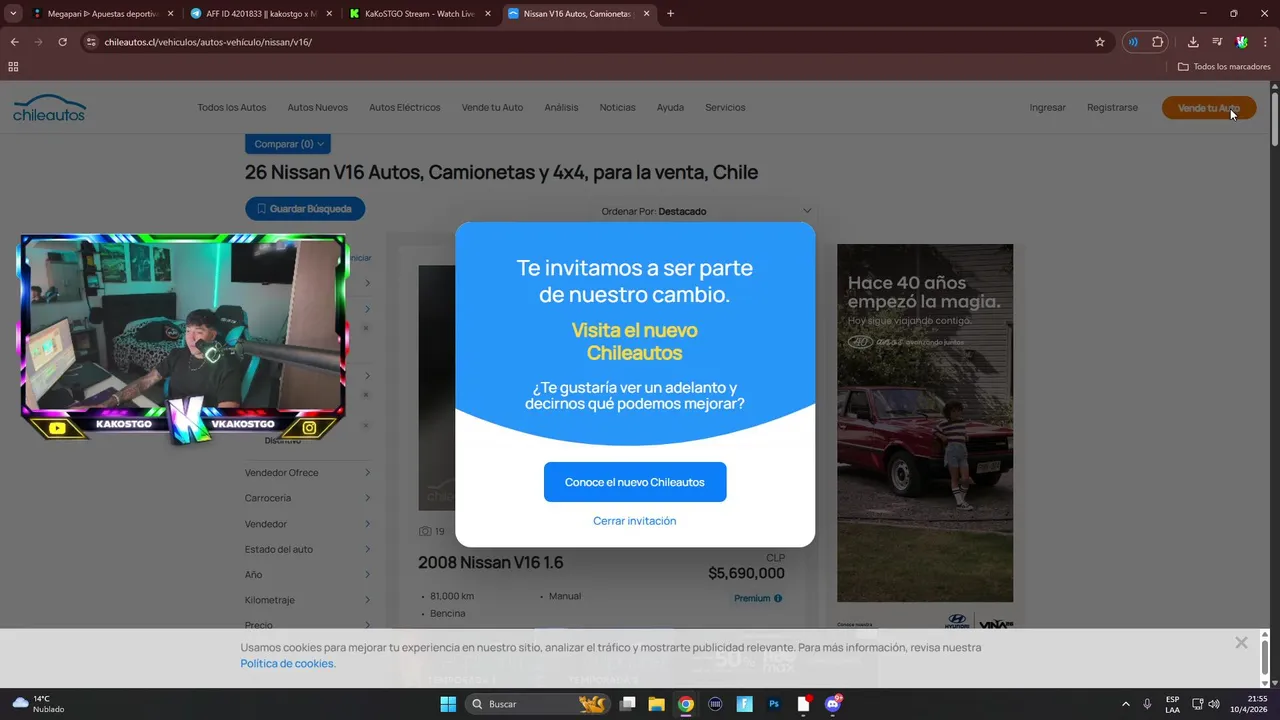This screenshot has width=1280, height=720.
Task: Open File Explorer from the taskbar
Action: 657,704
